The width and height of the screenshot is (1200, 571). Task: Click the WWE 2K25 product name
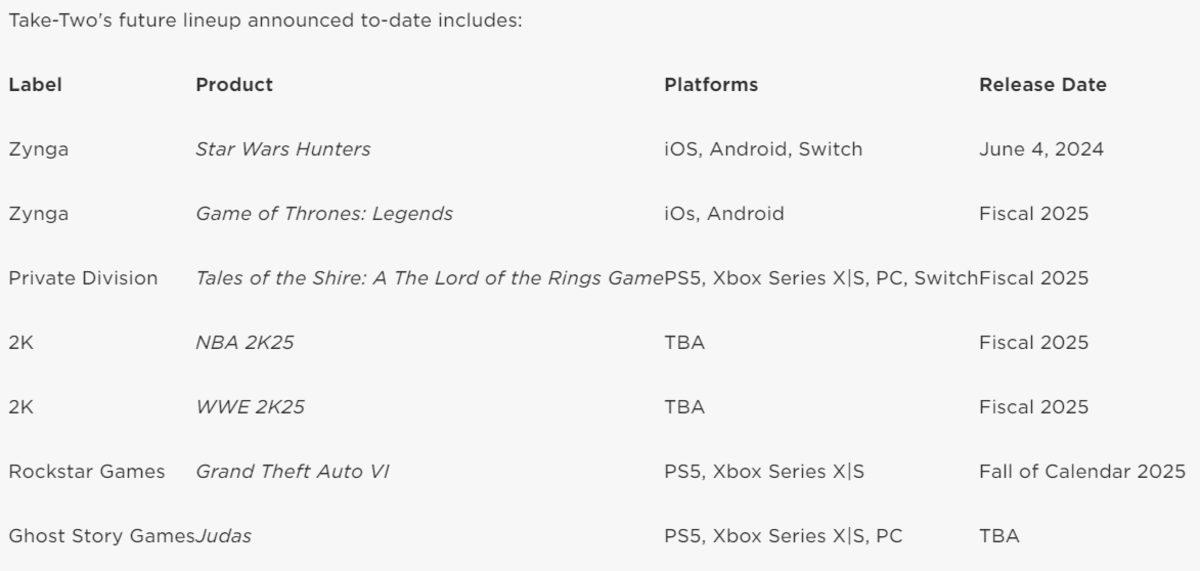250,407
